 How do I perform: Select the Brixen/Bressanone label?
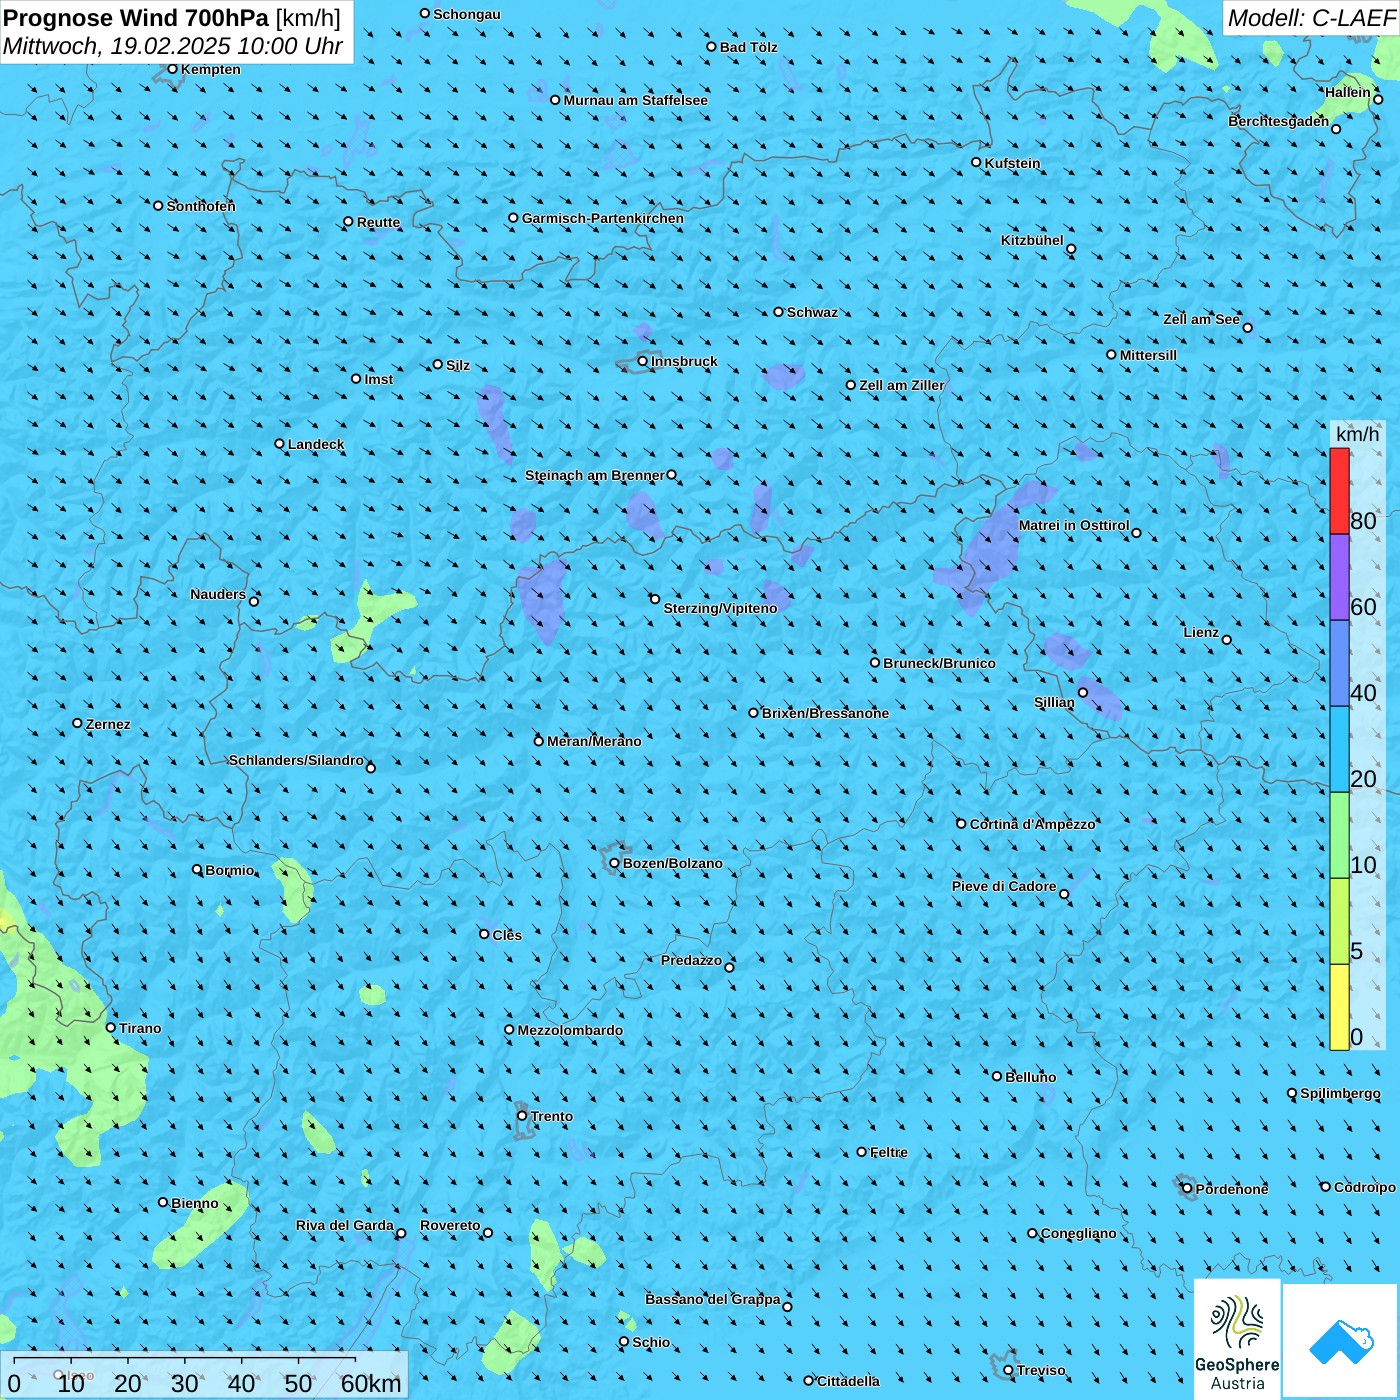click(825, 713)
